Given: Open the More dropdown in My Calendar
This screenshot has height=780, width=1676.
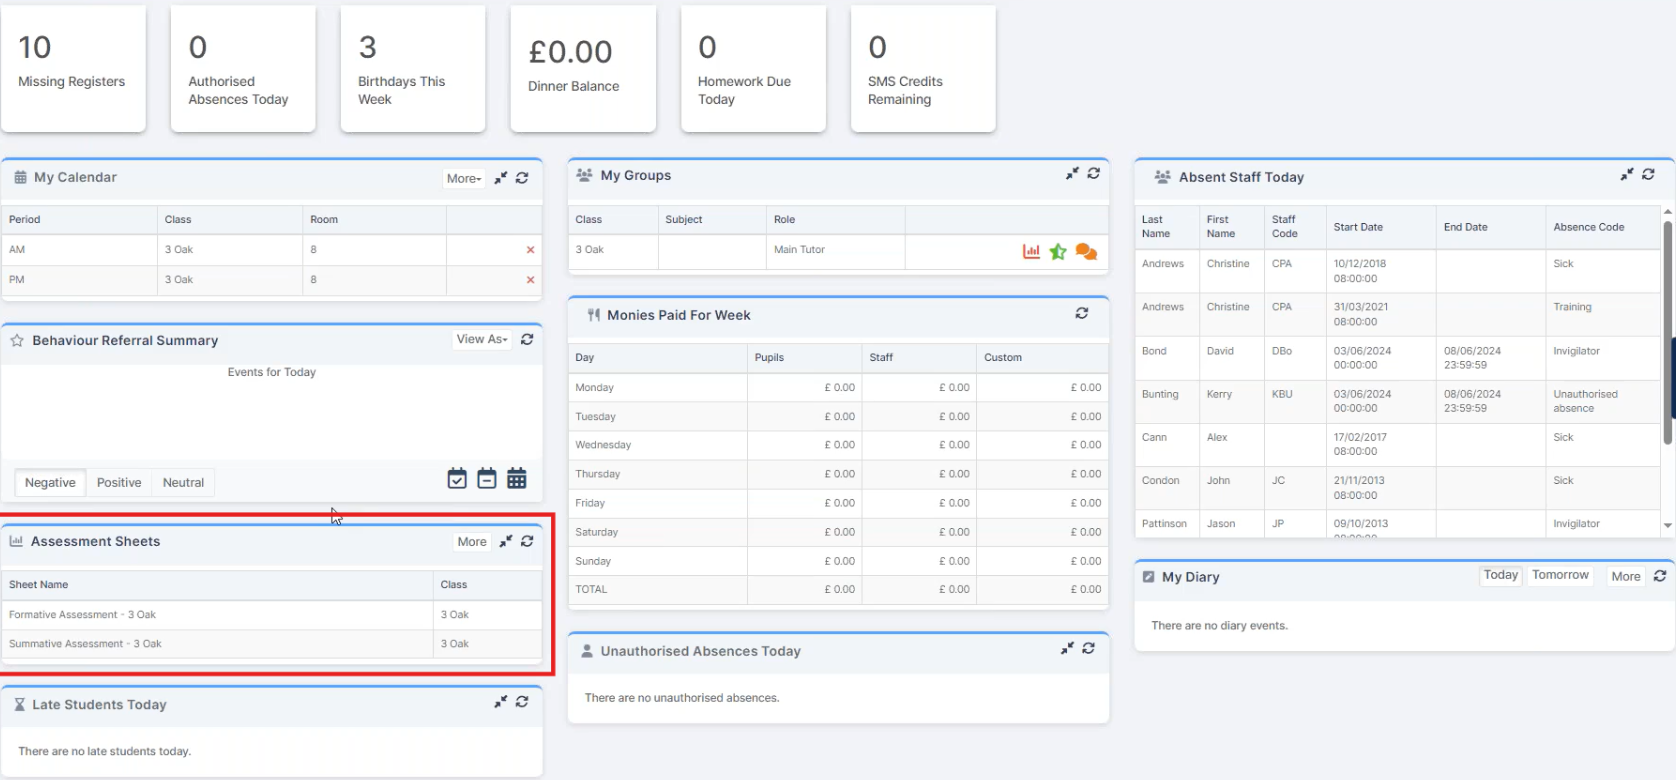Looking at the screenshot, I should (x=464, y=178).
